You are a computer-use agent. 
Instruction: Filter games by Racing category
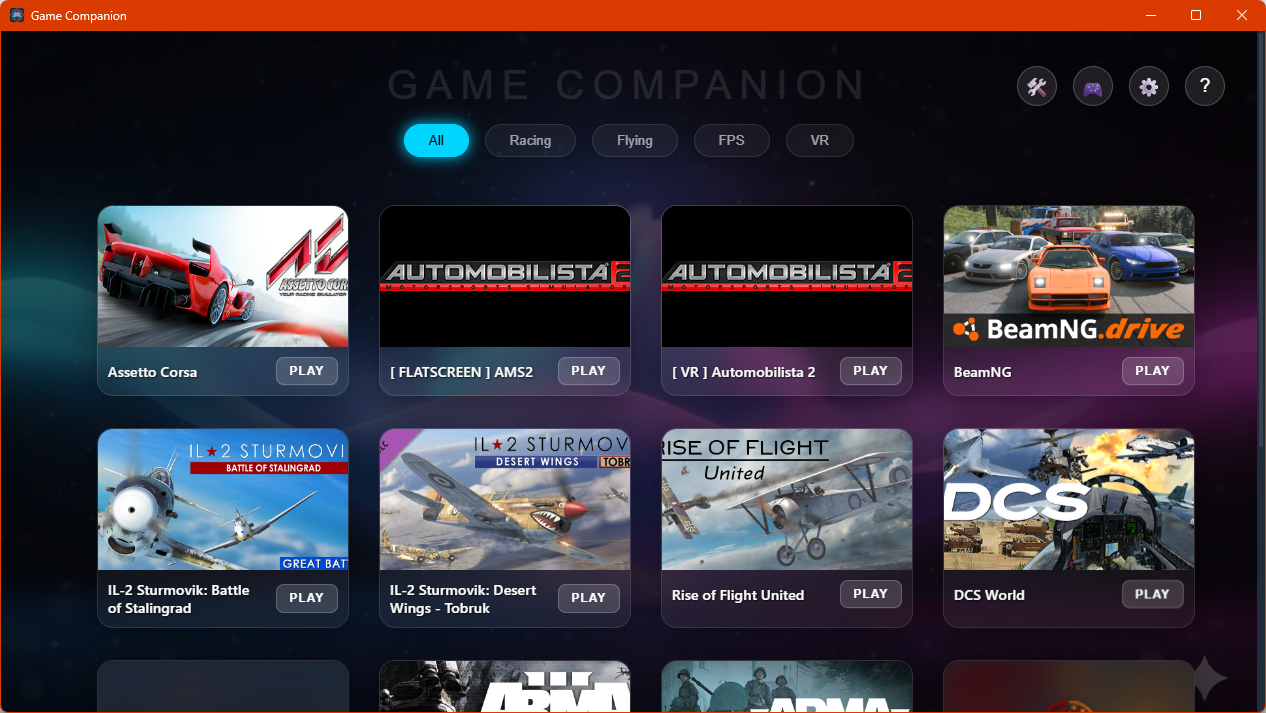point(530,141)
